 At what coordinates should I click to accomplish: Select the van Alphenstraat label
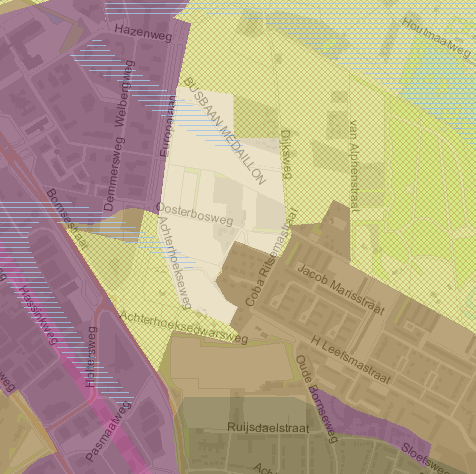(354, 166)
